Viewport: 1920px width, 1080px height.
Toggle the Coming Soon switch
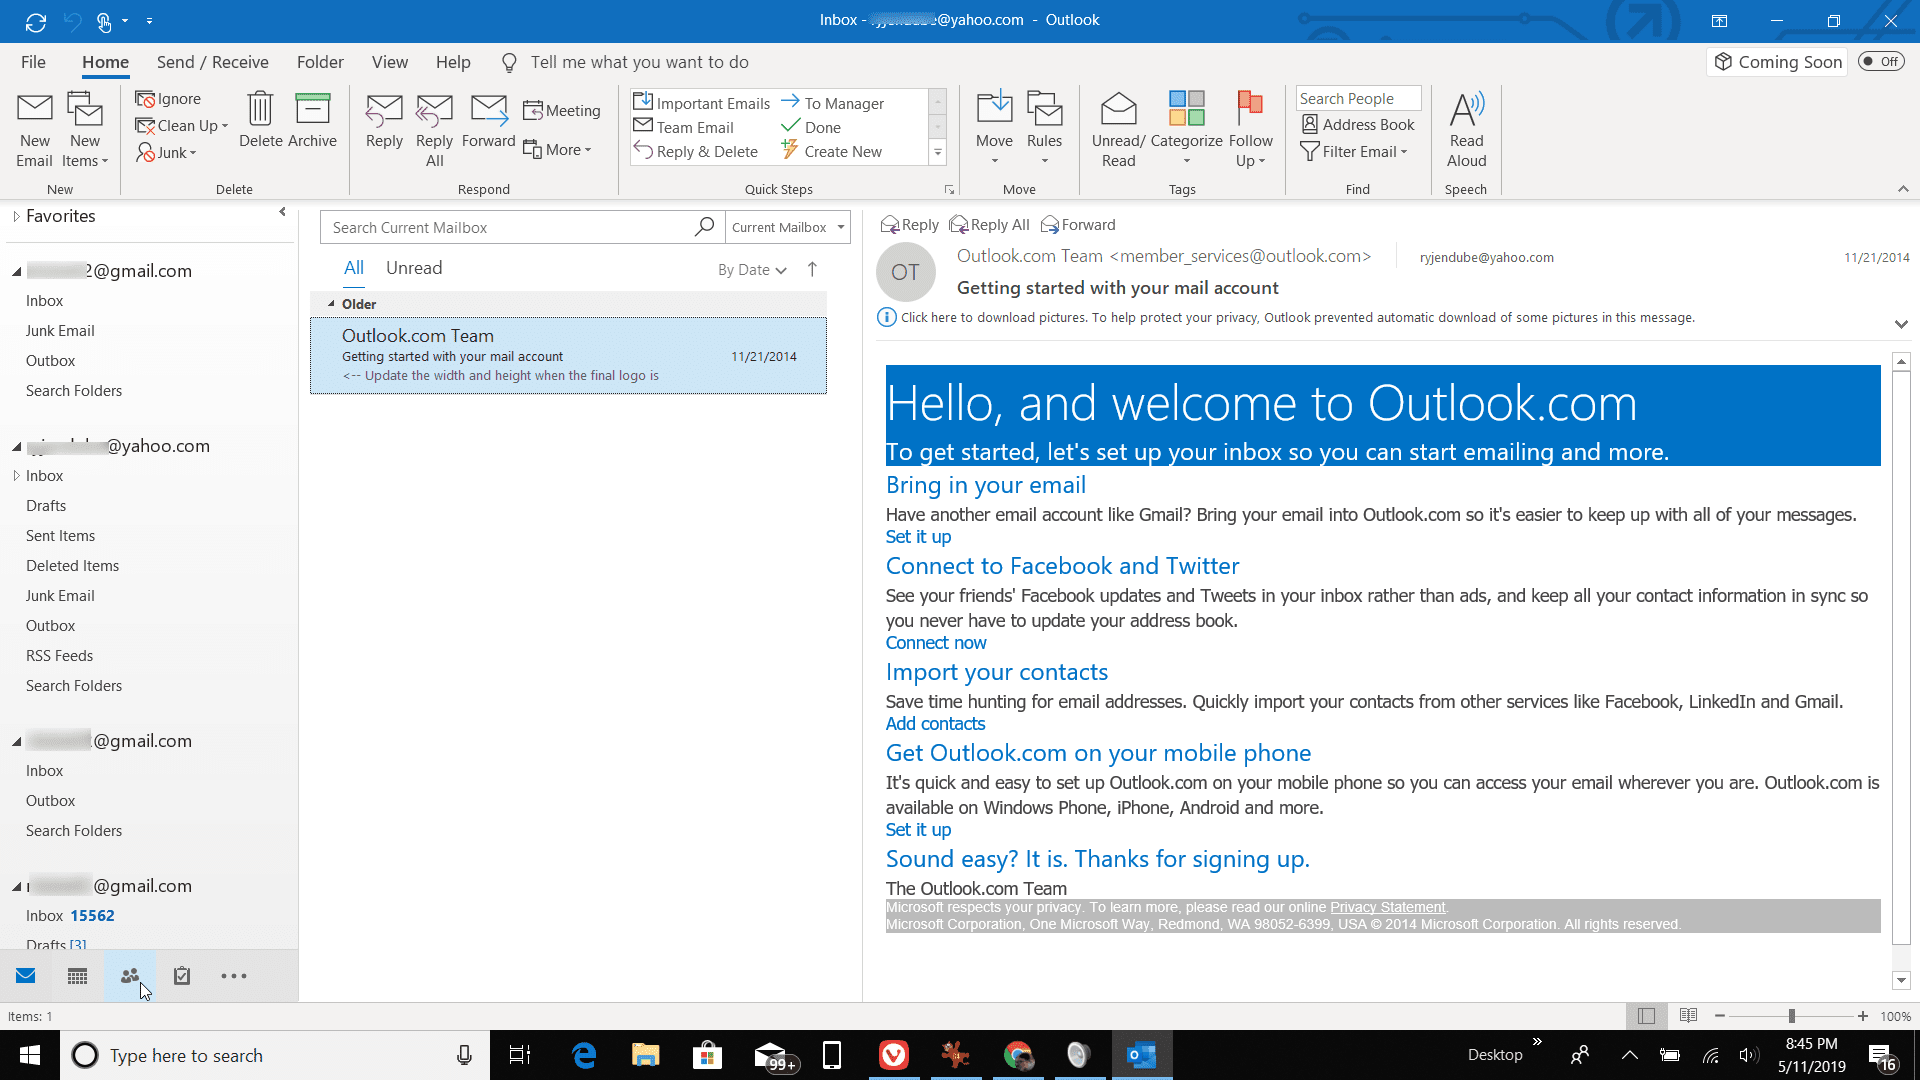pyautogui.click(x=1880, y=62)
